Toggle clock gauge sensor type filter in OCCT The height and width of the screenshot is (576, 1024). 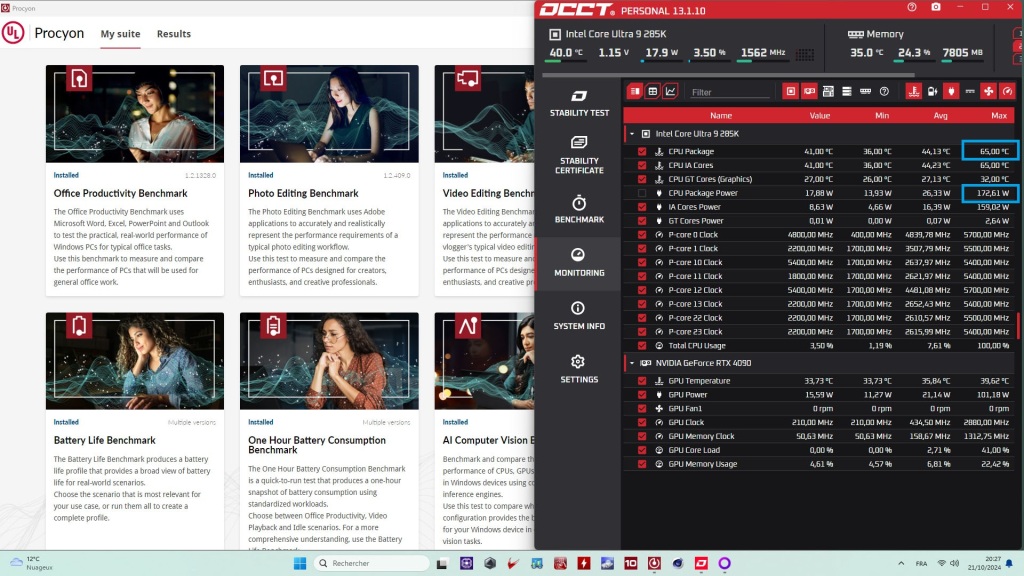click(1008, 91)
